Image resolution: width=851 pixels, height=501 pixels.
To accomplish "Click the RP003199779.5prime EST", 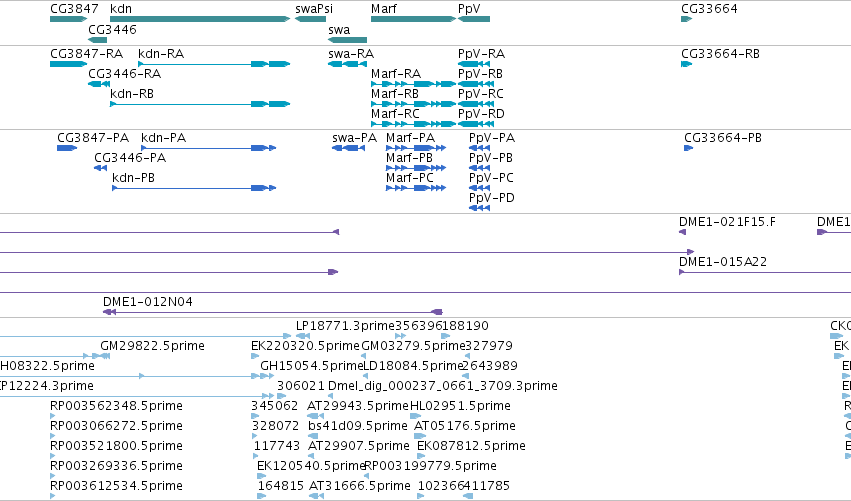I will 430,466.
